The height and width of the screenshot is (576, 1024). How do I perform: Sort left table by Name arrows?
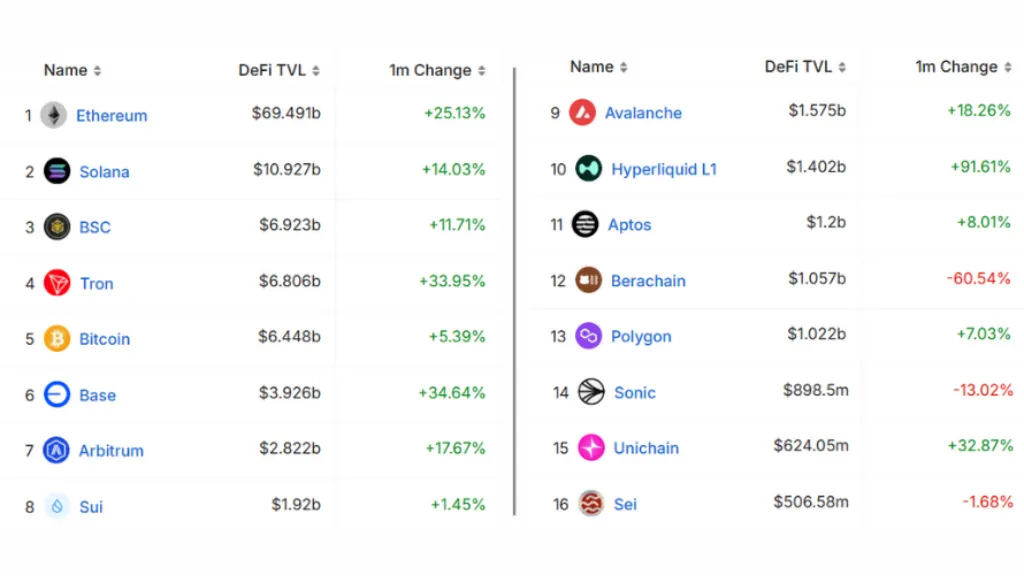[x=97, y=71]
